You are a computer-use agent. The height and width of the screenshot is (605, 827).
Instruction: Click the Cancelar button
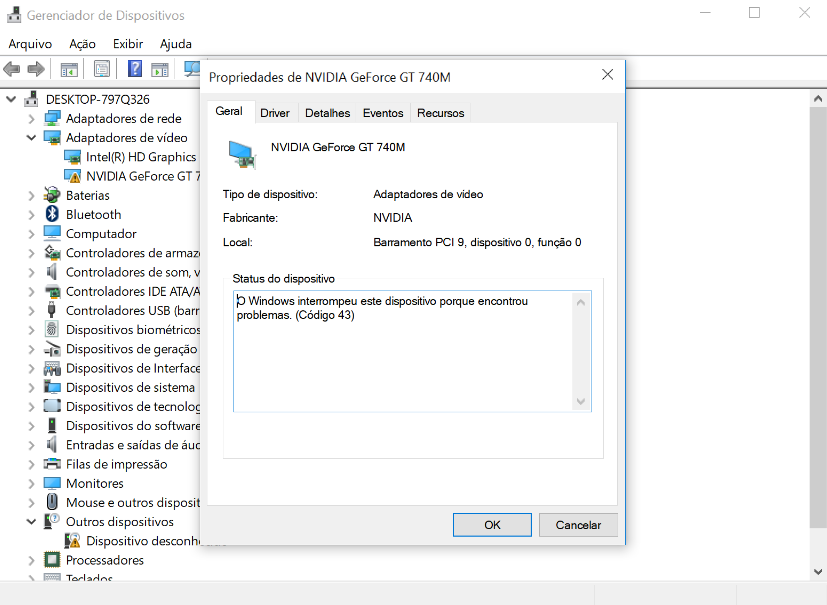click(x=578, y=525)
